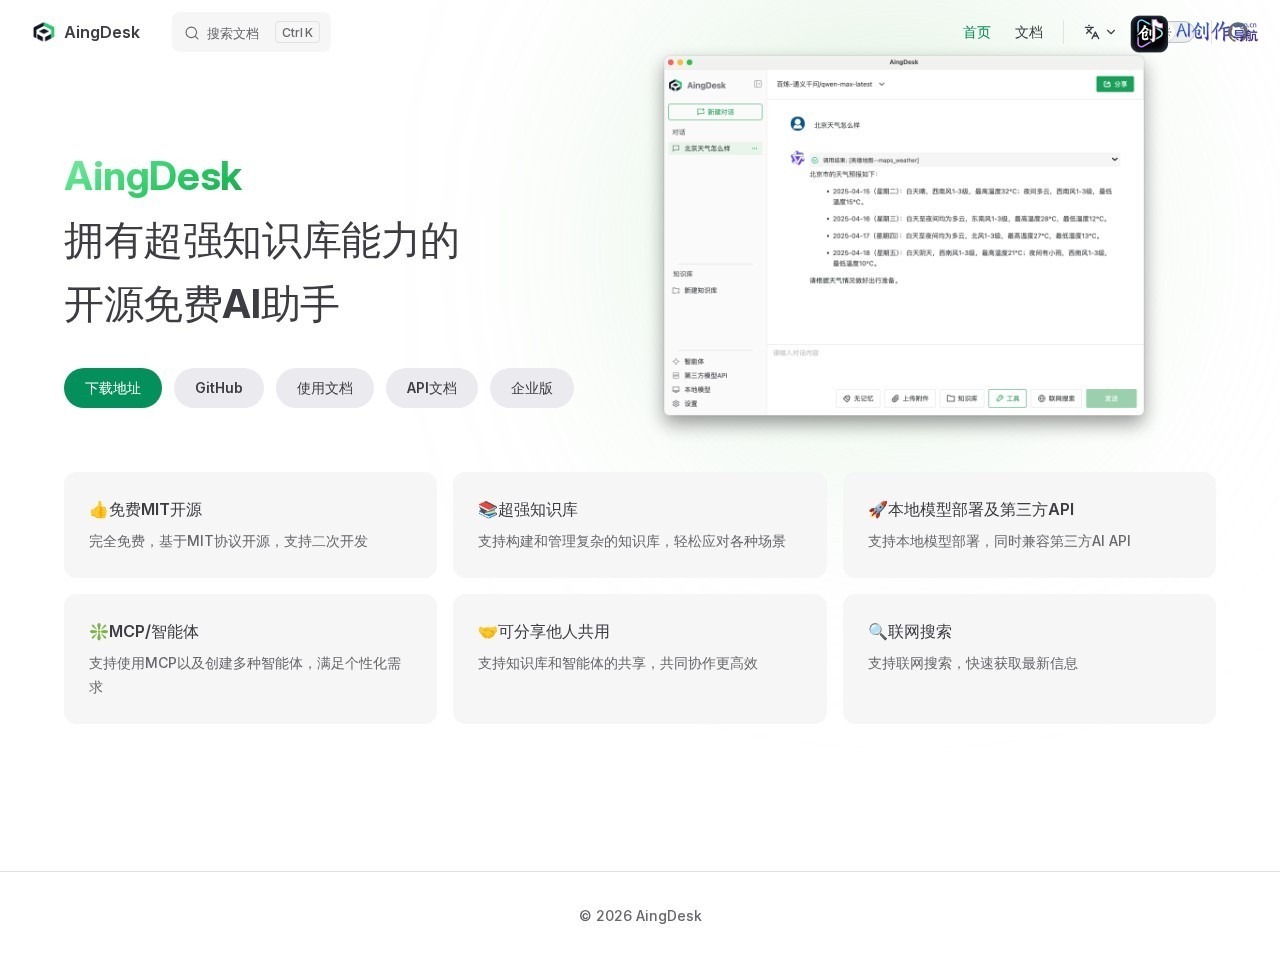Click the AingDesk app screenshot image

(904, 235)
